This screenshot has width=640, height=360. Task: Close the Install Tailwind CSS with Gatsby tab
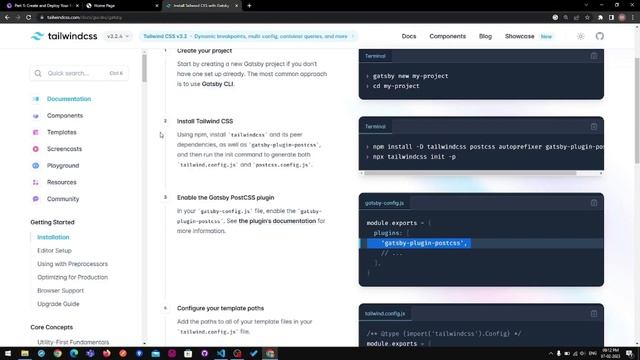[x=236, y=6]
